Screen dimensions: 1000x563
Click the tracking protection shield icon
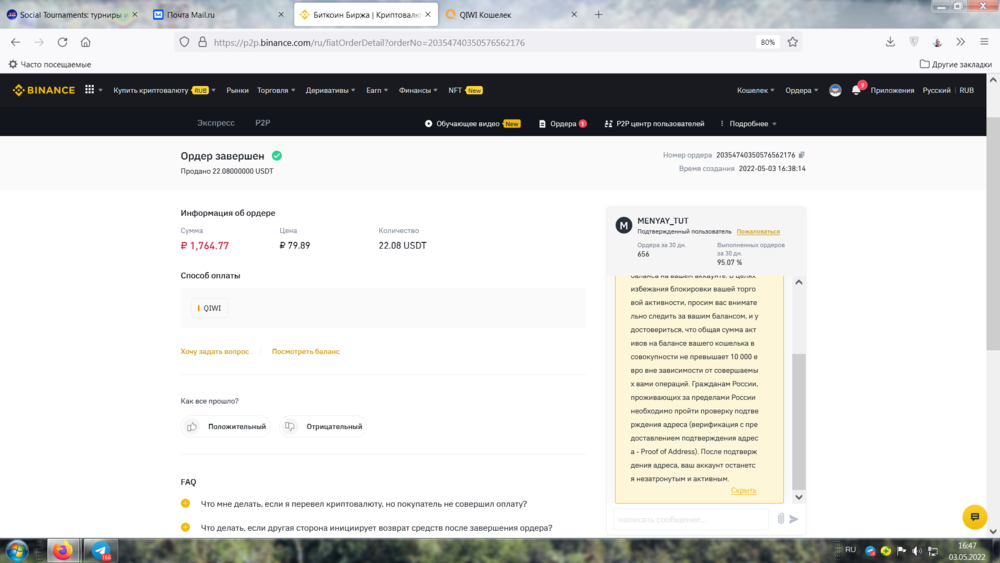click(184, 42)
